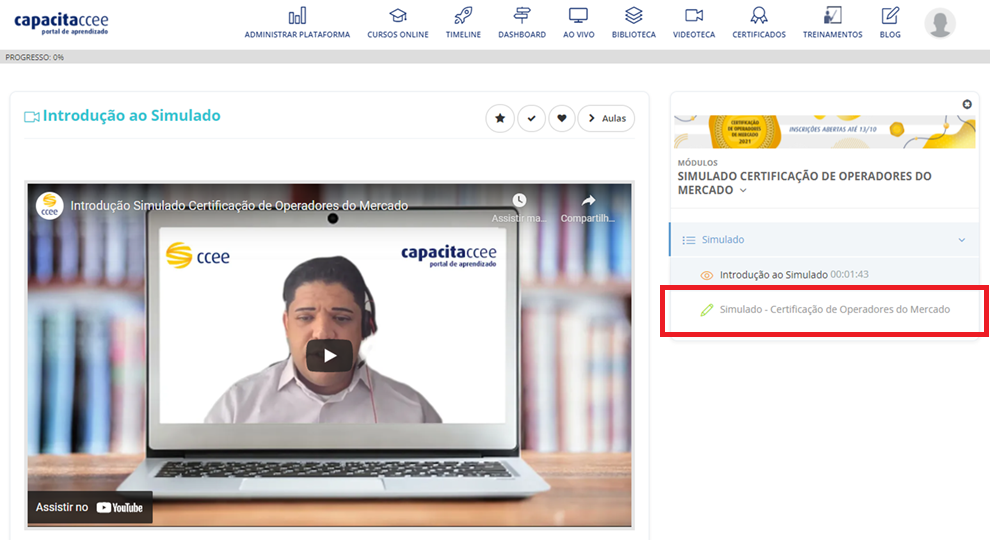Open the Biblioteca layers icon
Screen dimensions: 990x540
tap(634, 15)
